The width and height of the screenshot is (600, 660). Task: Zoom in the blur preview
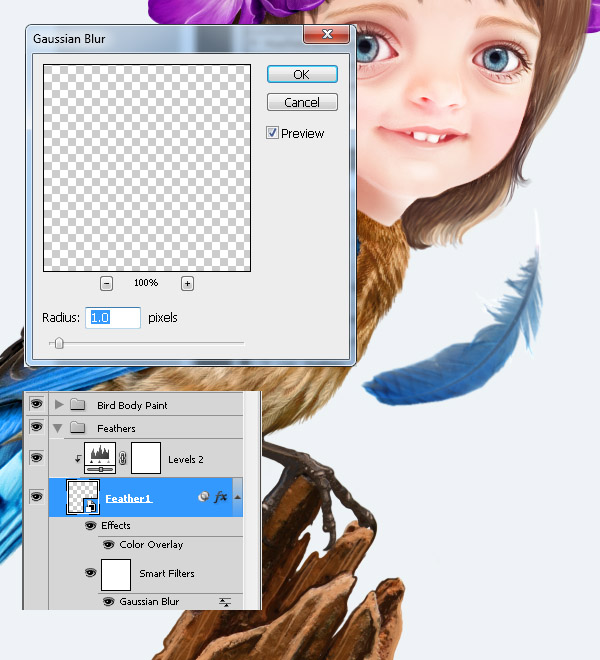(x=187, y=284)
